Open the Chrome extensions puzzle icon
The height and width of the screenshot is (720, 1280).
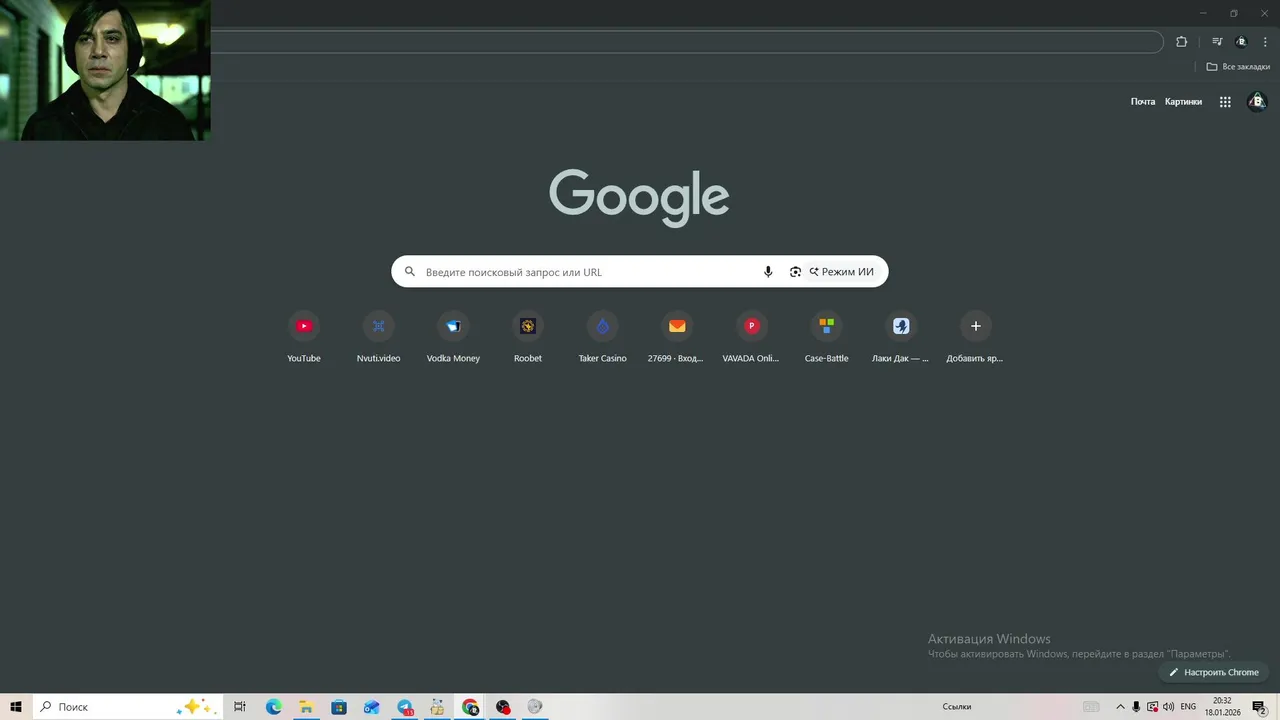[1181, 42]
